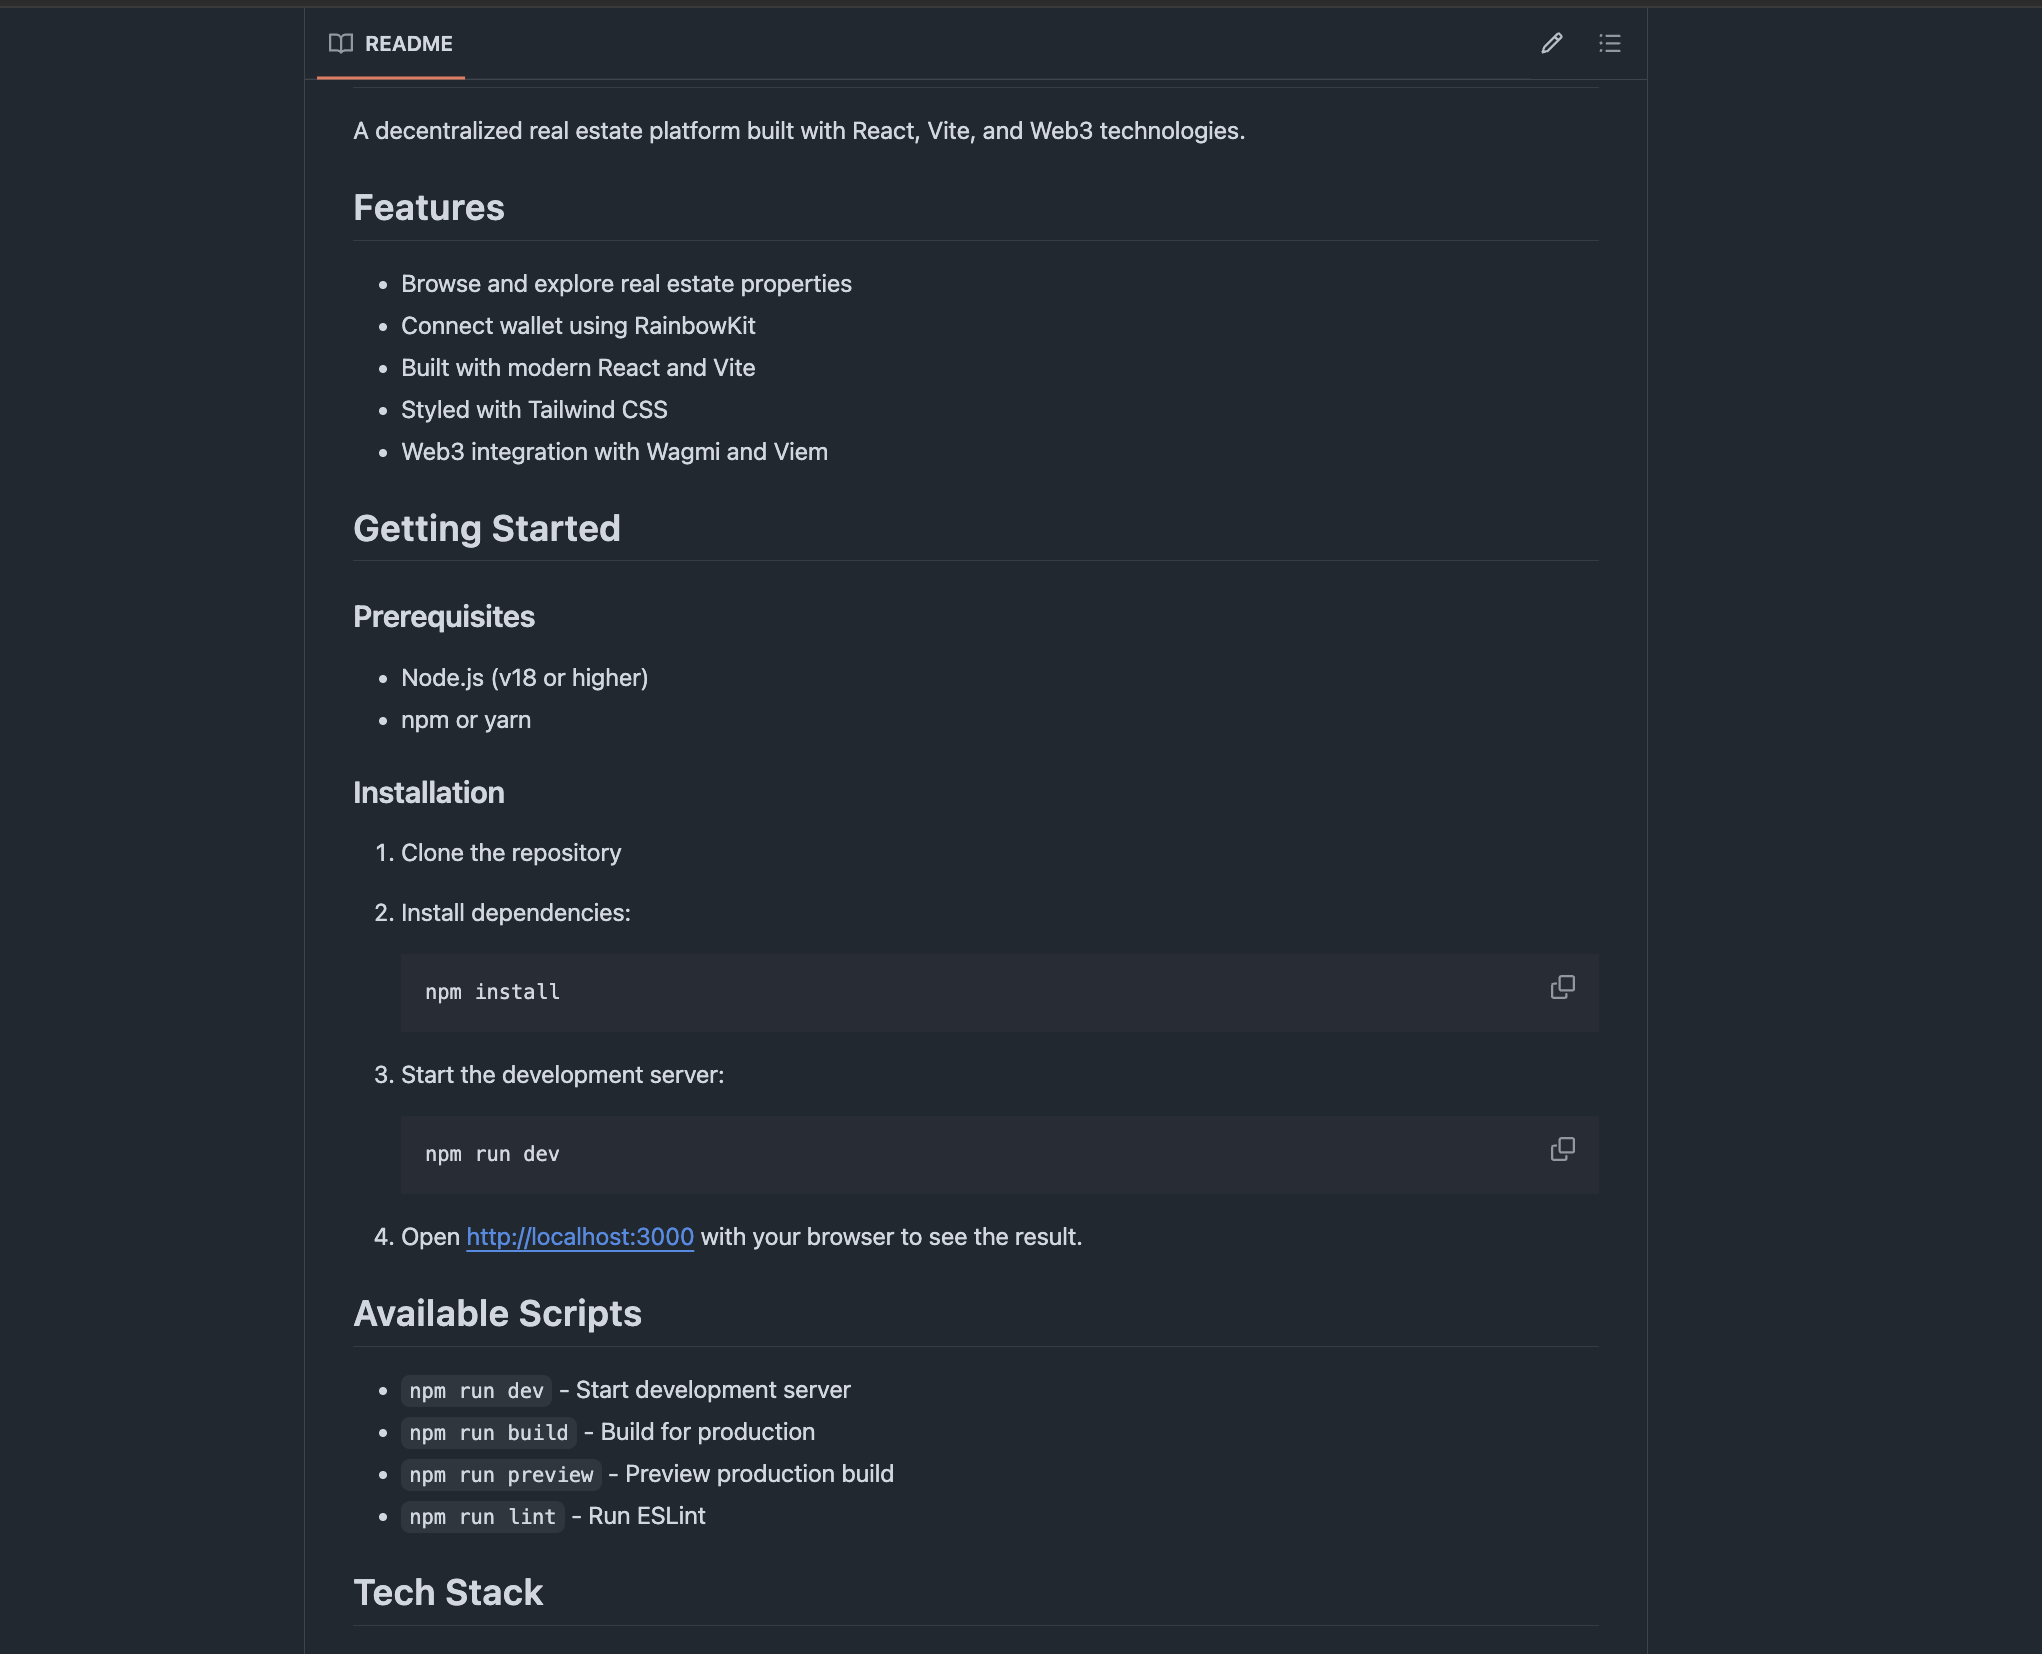The height and width of the screenshot is (1654, 2042).
Task: Open the http://localhost:3000 link
Action: (579, 1237)
